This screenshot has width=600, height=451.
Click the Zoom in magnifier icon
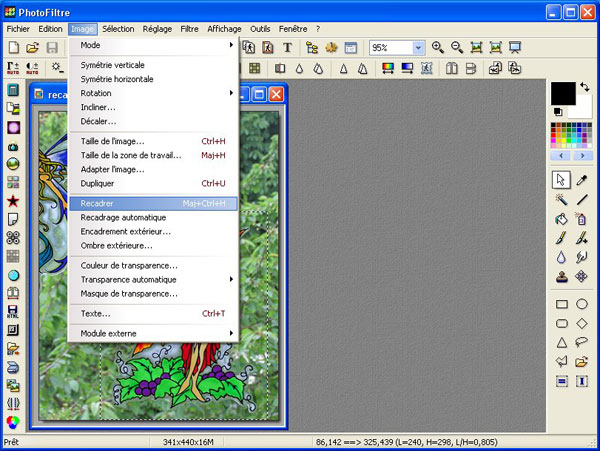click(x=437, y=47)
